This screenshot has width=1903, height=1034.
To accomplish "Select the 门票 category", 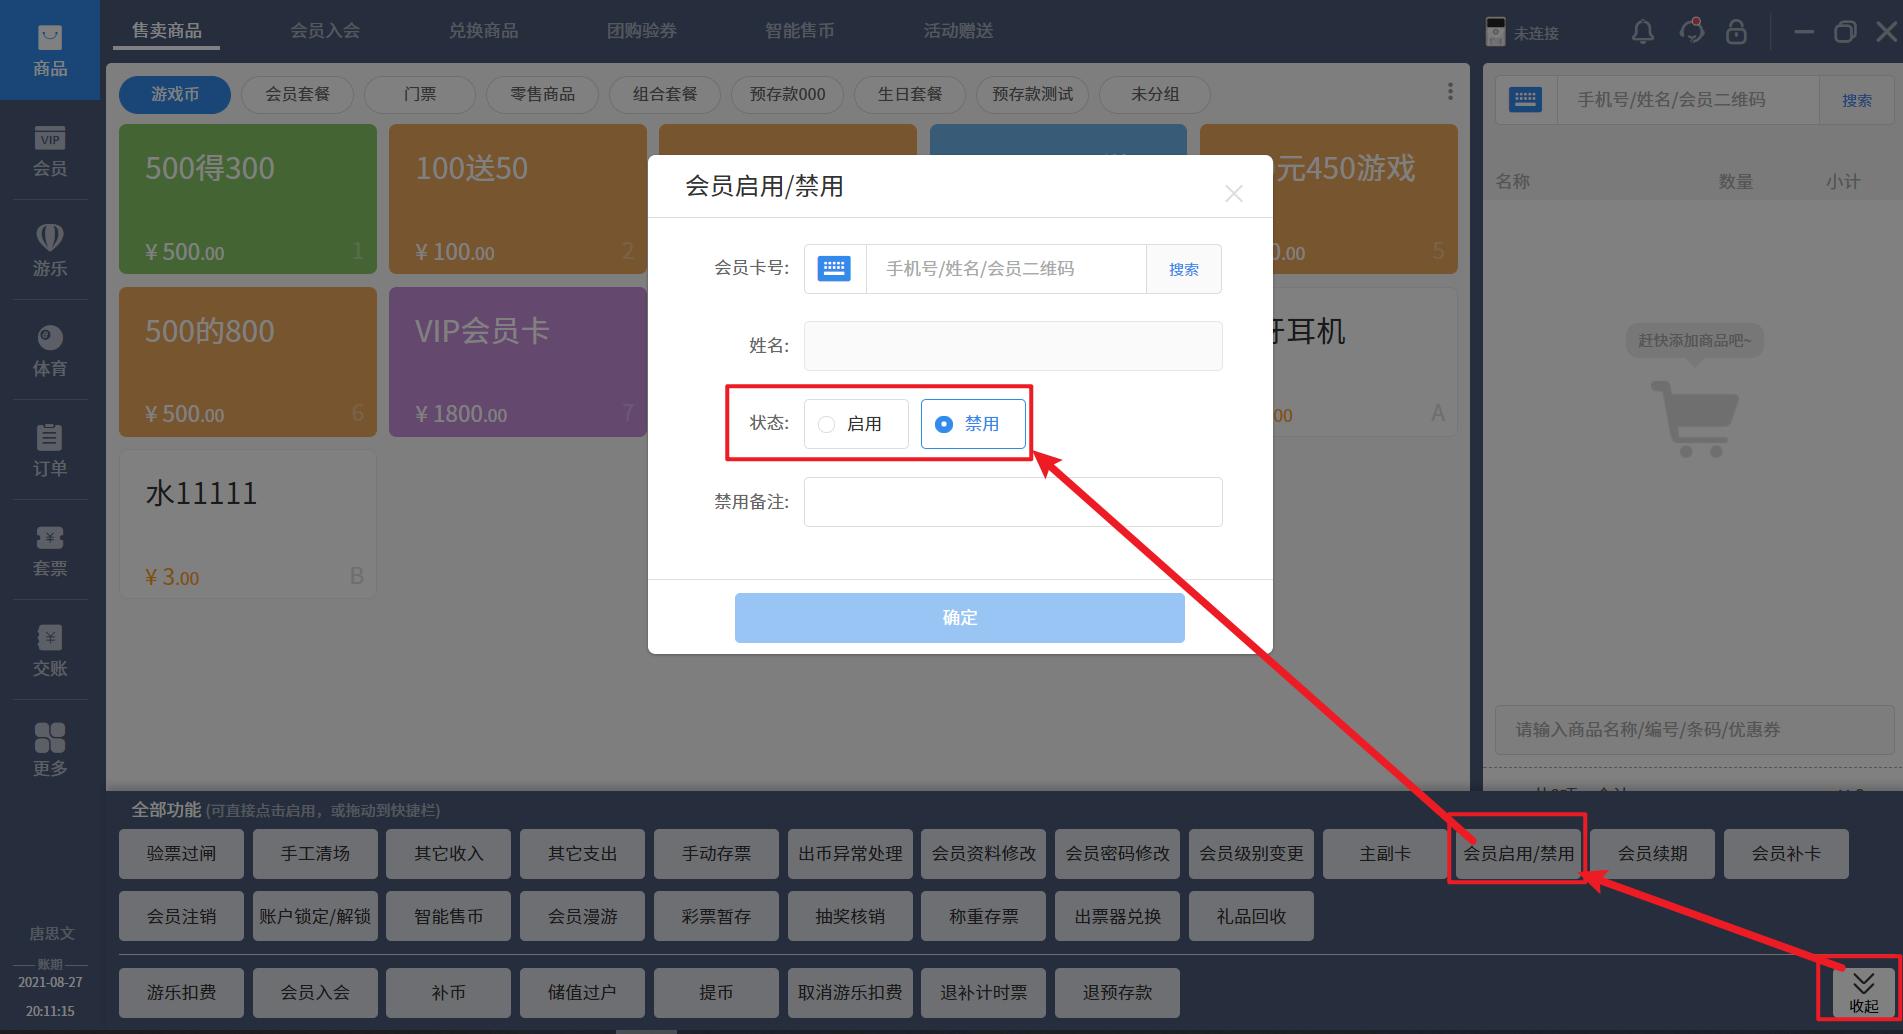I will [420, 94].
